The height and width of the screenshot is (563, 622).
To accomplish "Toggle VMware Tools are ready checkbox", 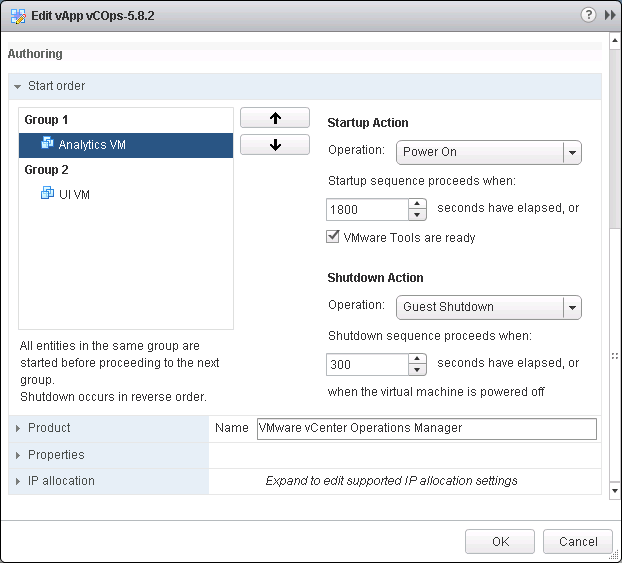I will [x=334, y=238].
